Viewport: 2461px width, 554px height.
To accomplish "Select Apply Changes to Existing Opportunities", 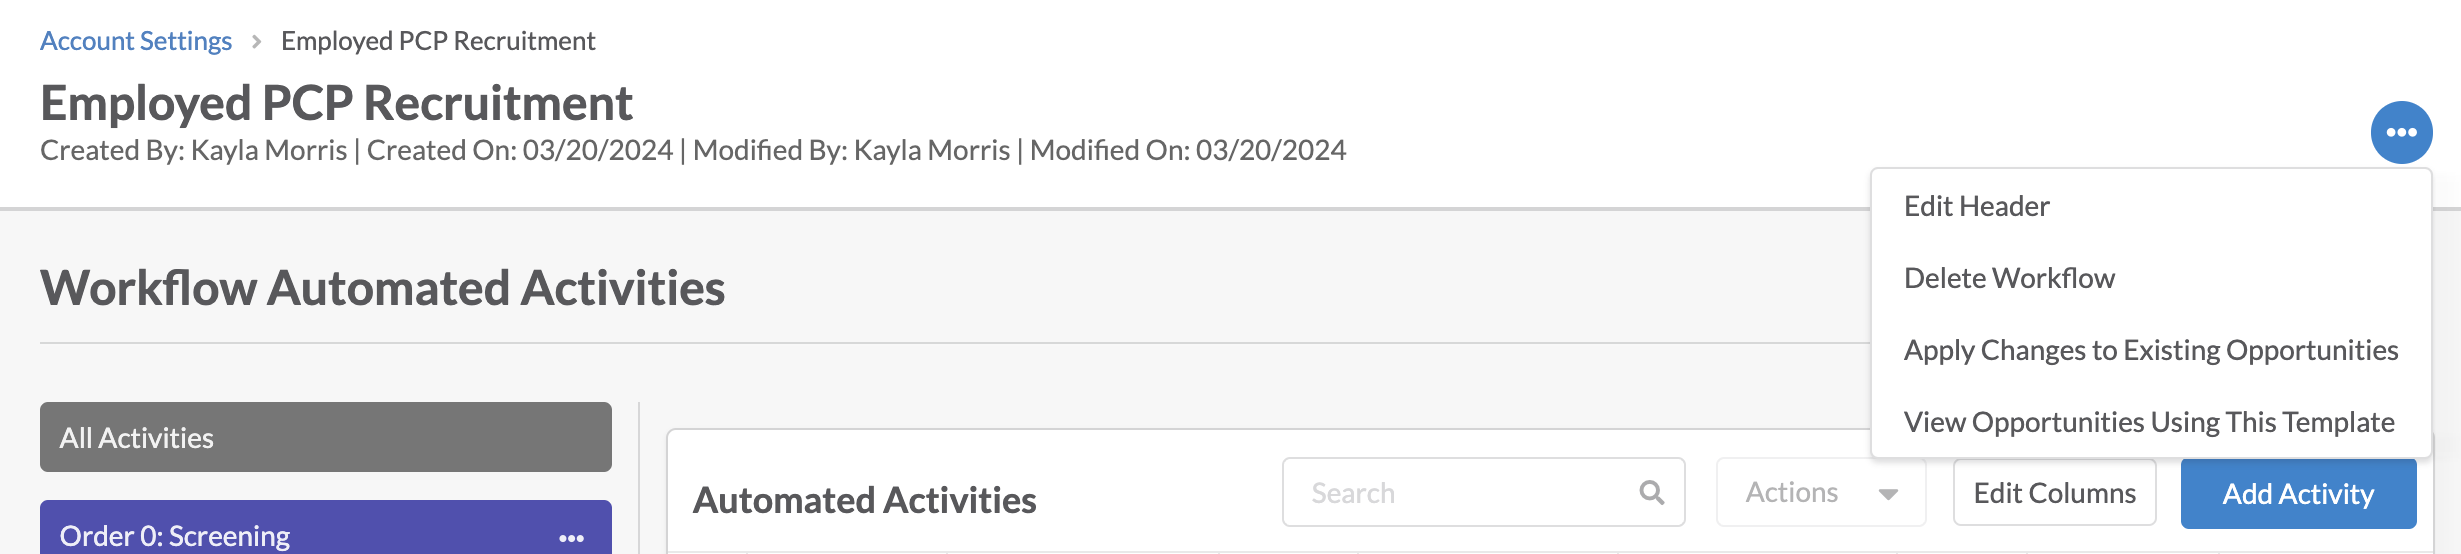I will point(2151,350).
